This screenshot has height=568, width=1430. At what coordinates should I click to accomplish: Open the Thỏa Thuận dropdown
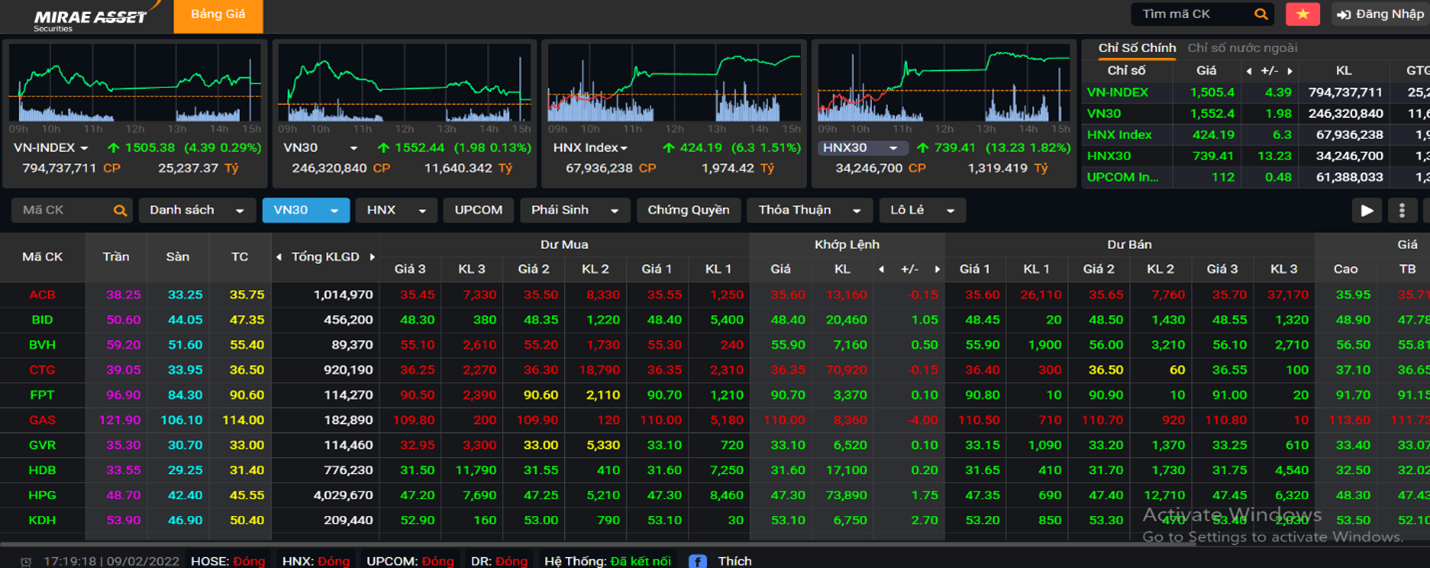(x=809, y=210)
